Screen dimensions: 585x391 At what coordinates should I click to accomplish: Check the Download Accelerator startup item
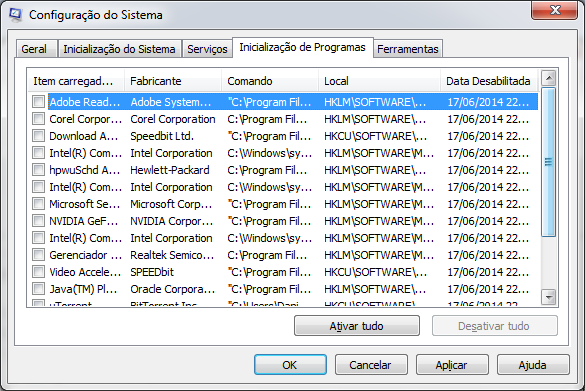(38, 136)
